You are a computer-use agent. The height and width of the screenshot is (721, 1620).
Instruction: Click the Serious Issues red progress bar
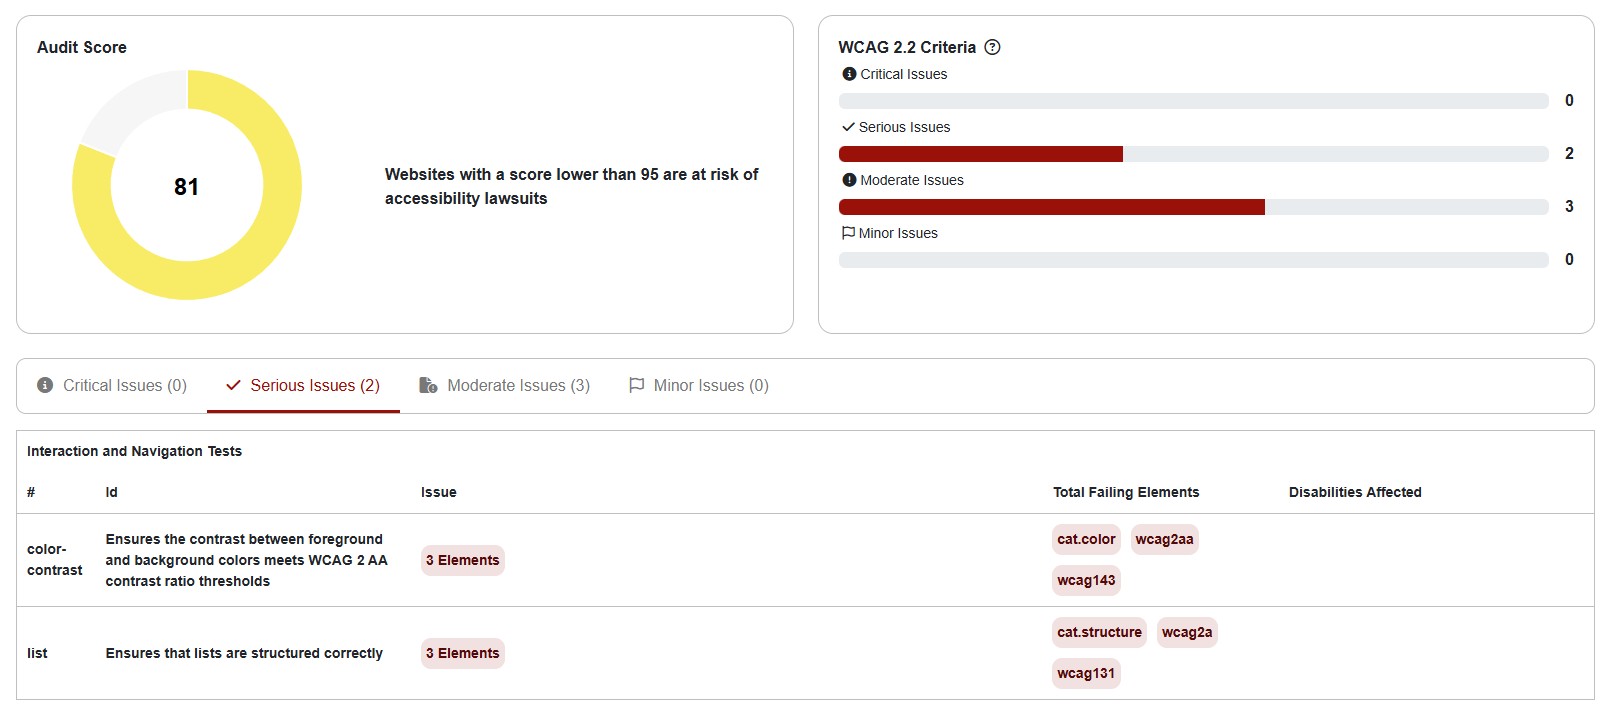[981, 153]
